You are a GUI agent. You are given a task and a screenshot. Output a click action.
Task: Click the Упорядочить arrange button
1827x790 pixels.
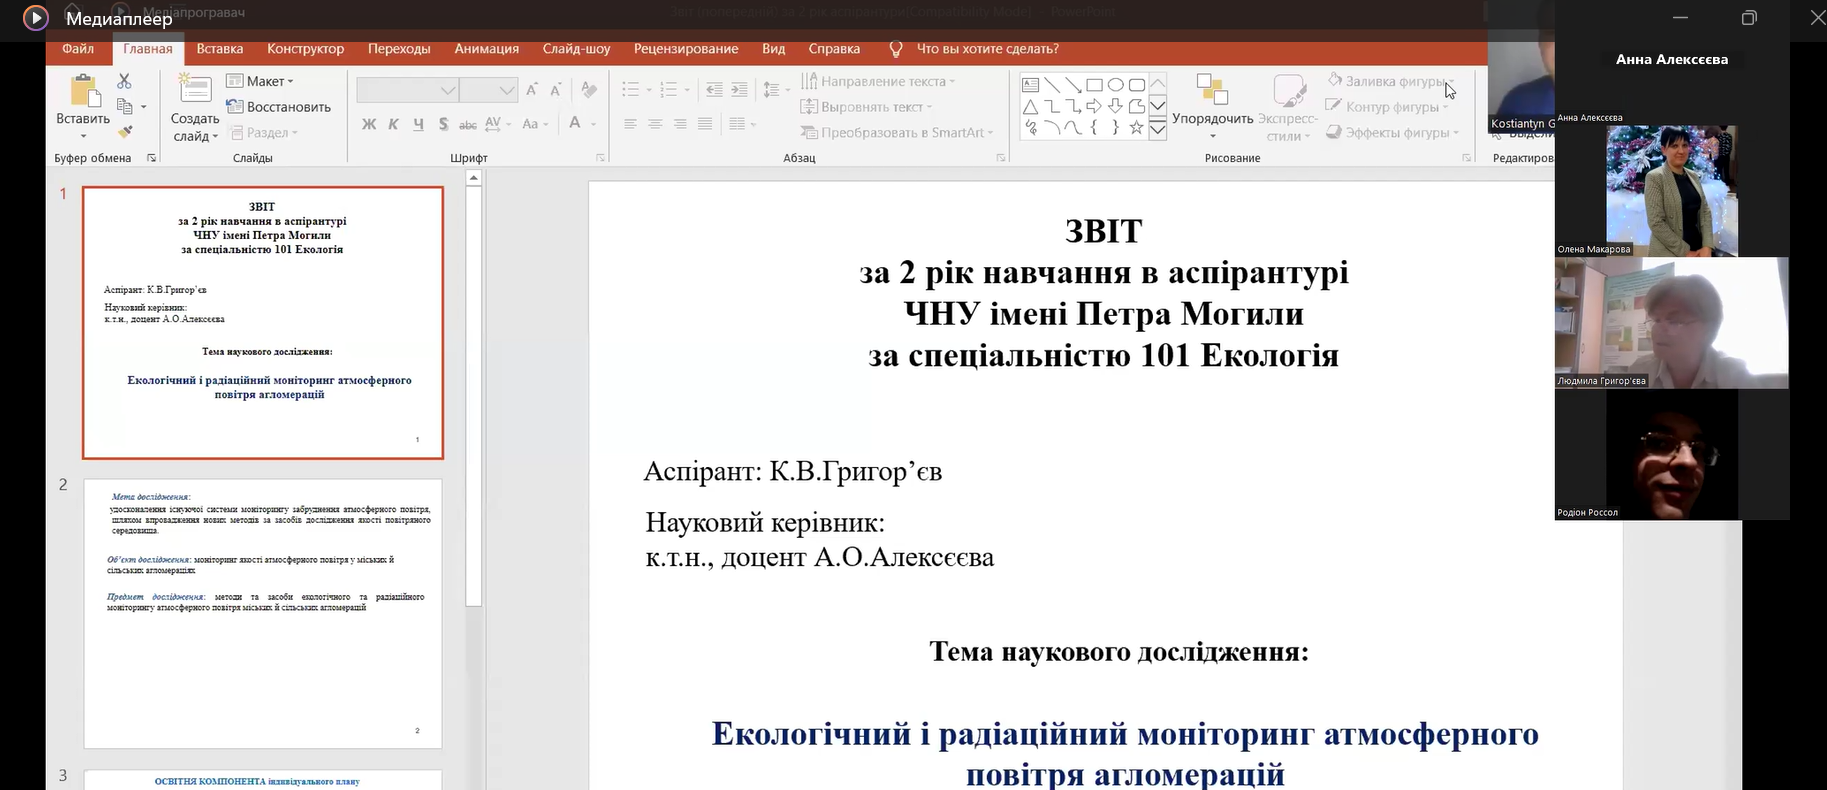(1212, 107)
